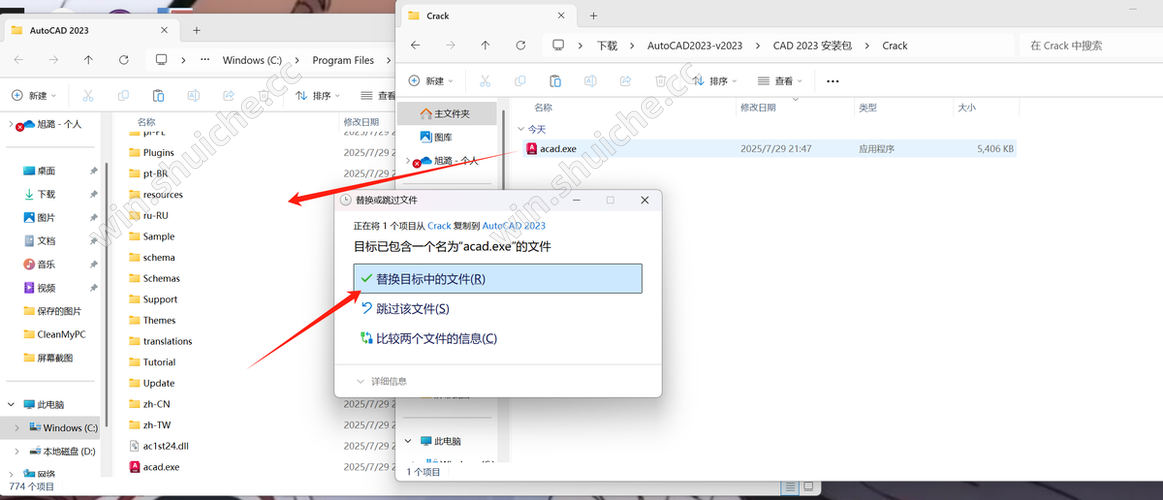Go back in the Crack window
1163x500 pixels.
pos(415,45)
